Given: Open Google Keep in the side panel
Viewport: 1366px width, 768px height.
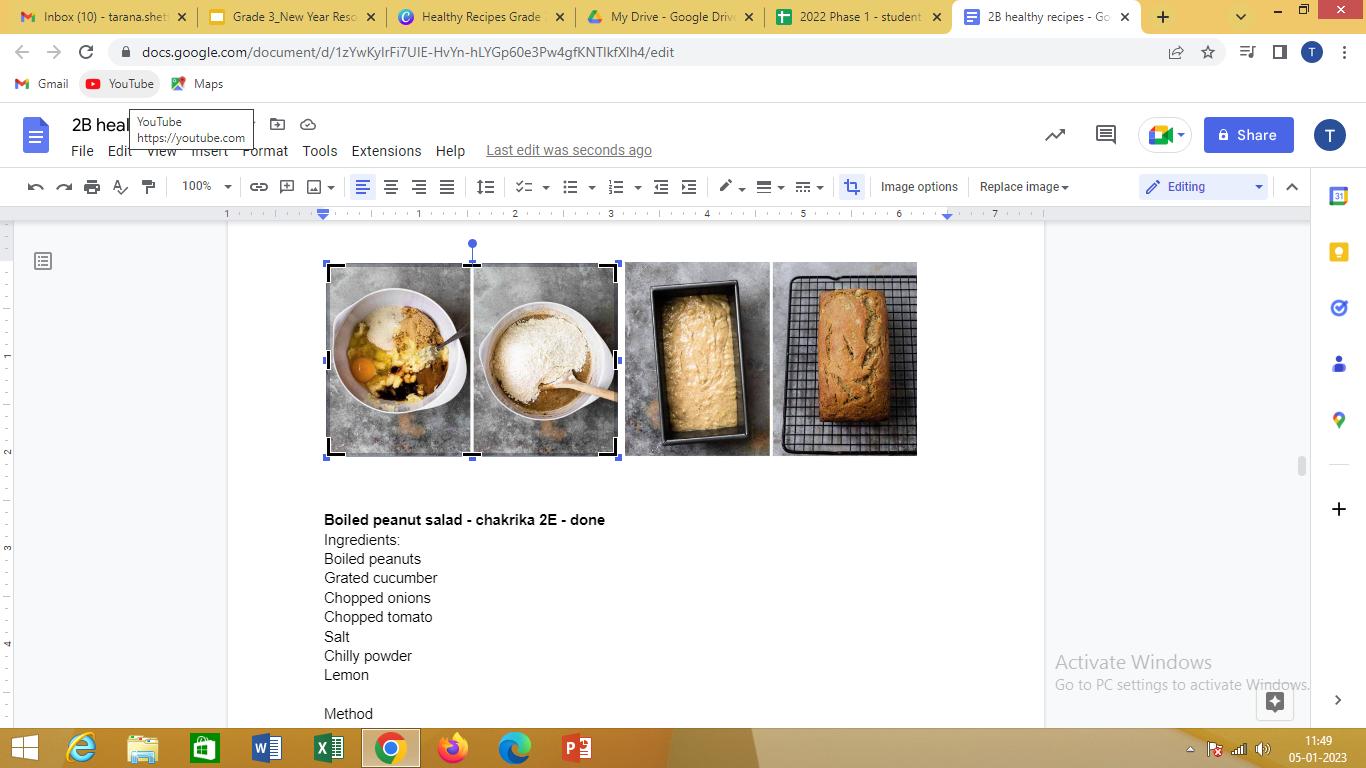Looking at the screenshot, I should pyautogui.click(x=1339, y=253).
